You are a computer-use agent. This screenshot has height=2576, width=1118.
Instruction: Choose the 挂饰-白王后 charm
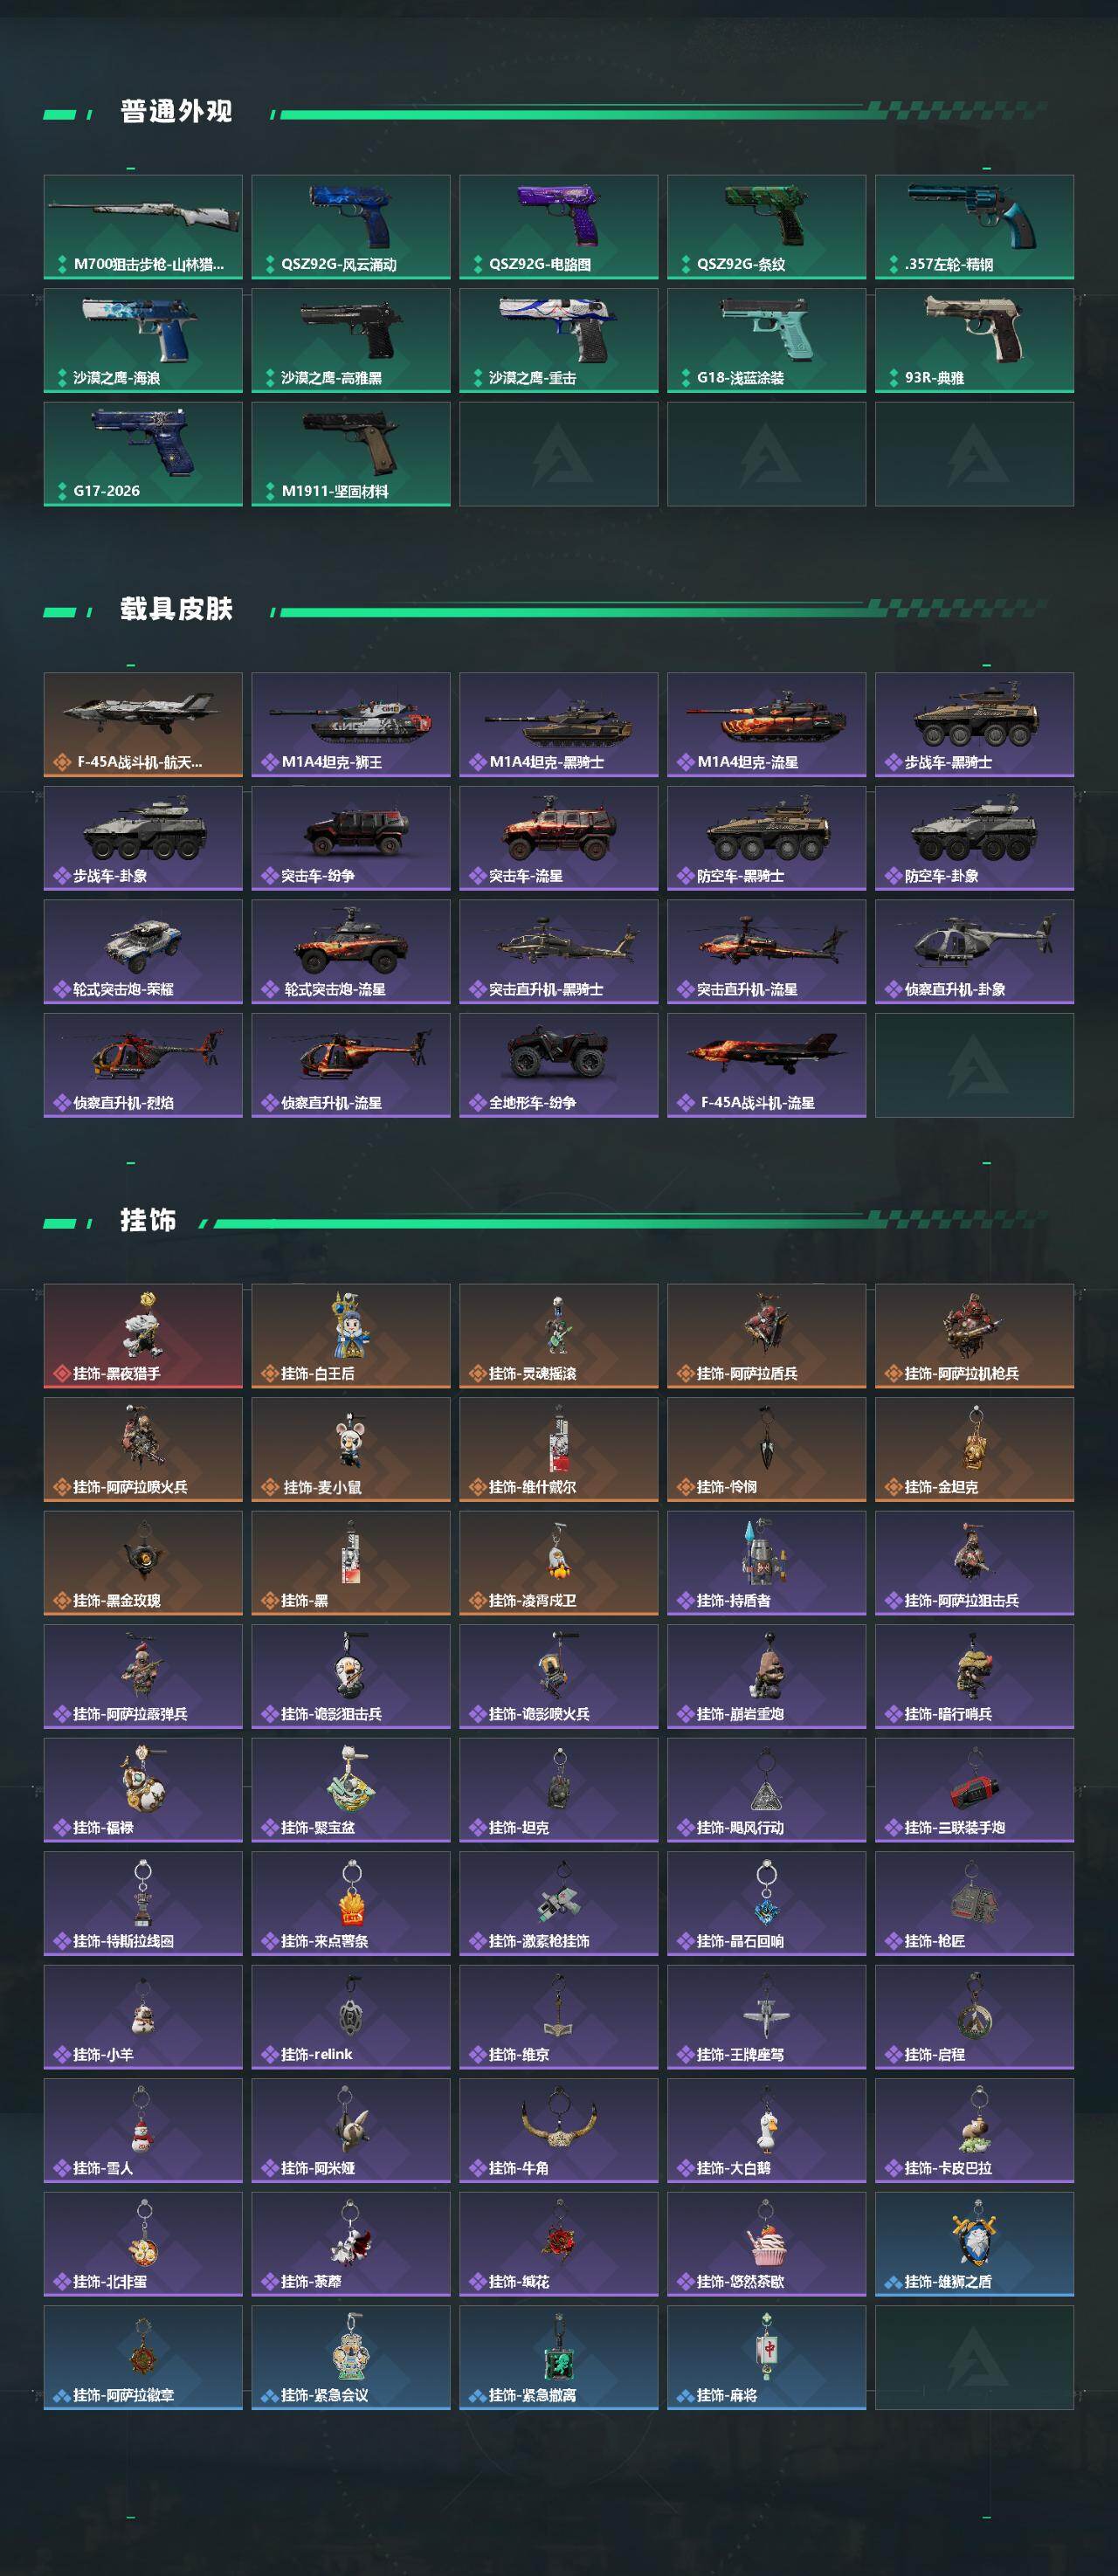[351, 1336]
